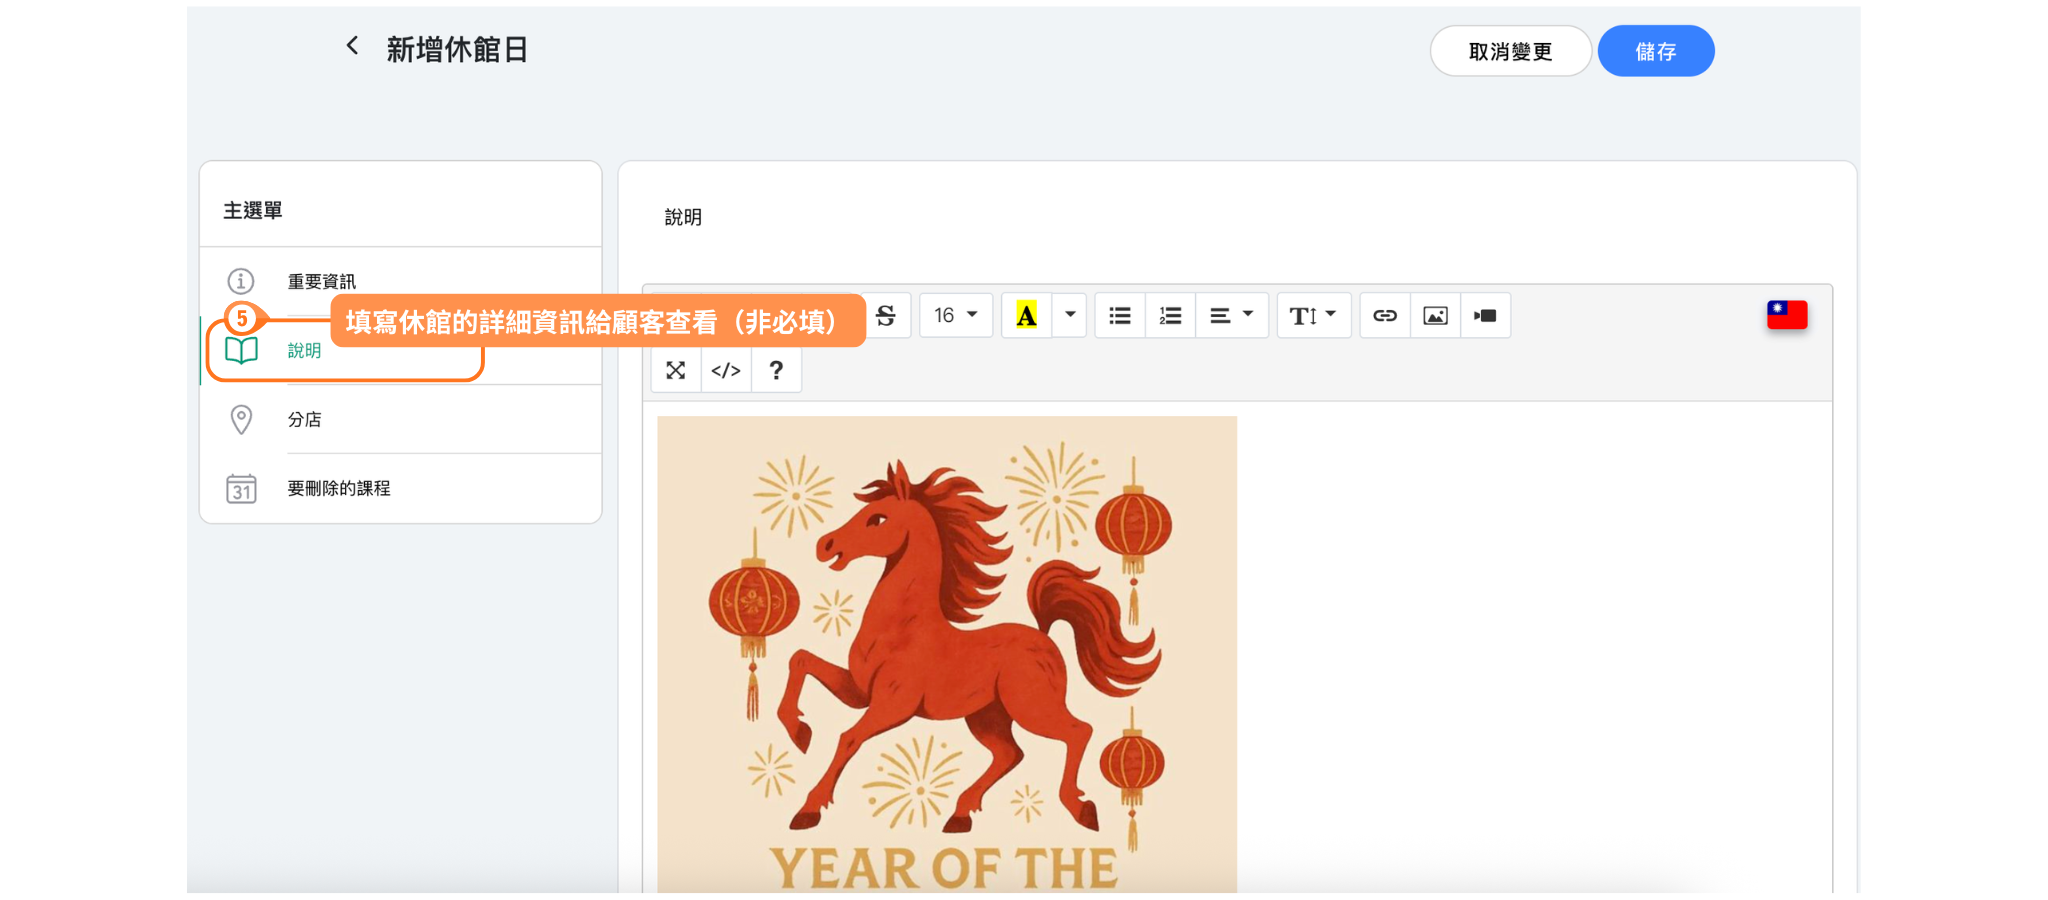
Task: Insert an unordered bullet list
Action: [1120, 316]
